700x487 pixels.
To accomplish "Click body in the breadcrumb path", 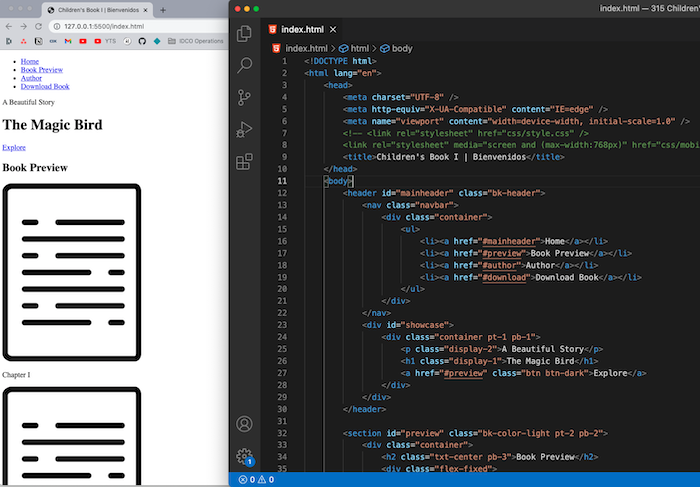I will 402,48.
